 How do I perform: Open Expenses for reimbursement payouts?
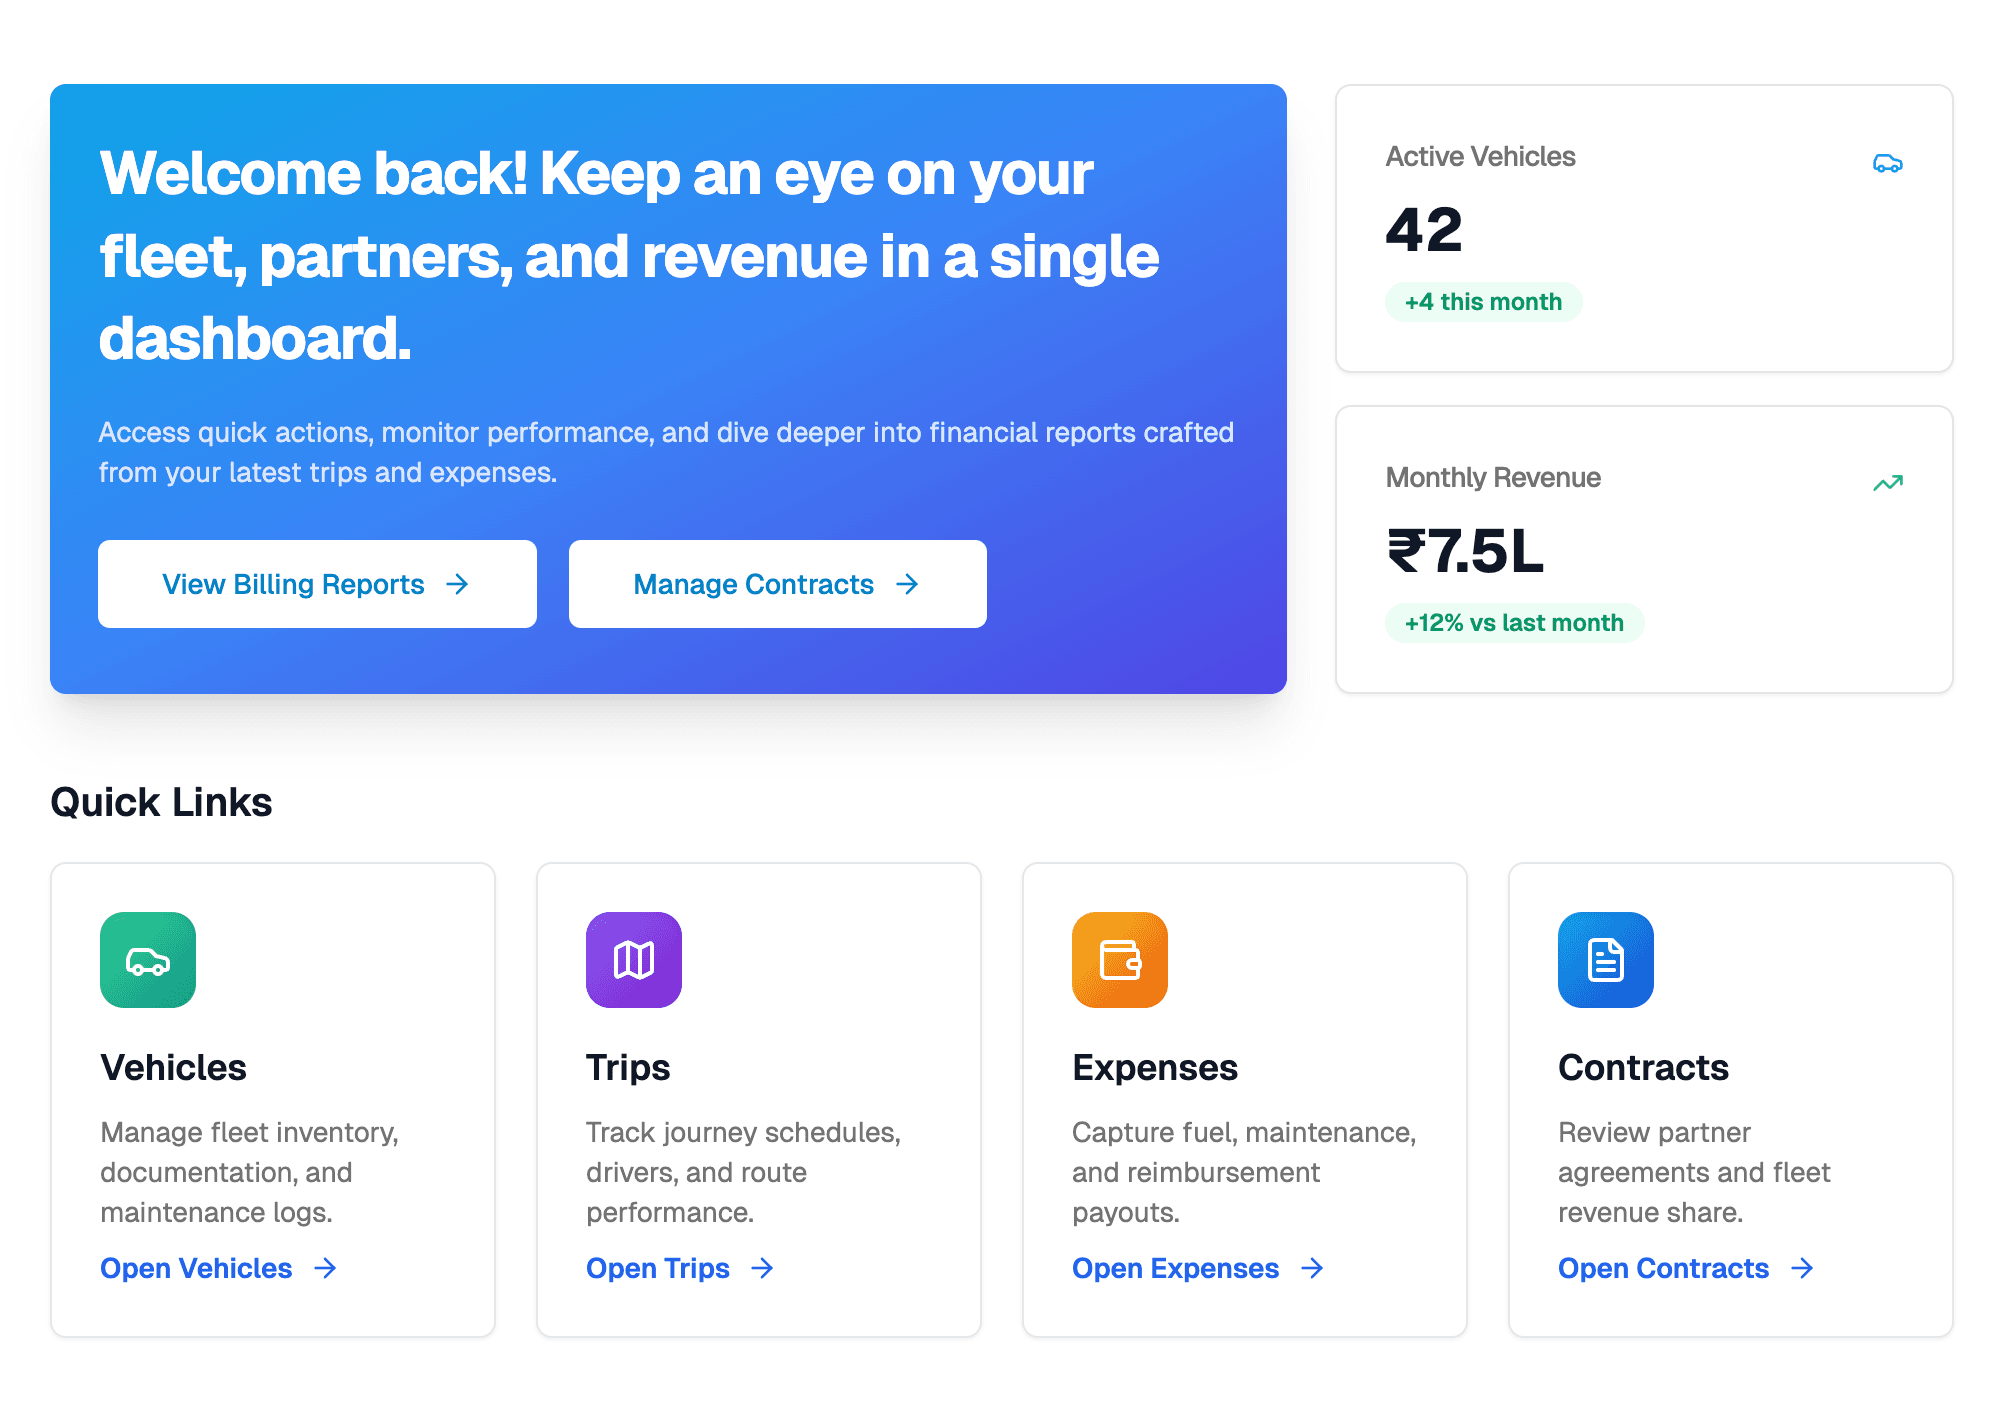[1176, 1268]
